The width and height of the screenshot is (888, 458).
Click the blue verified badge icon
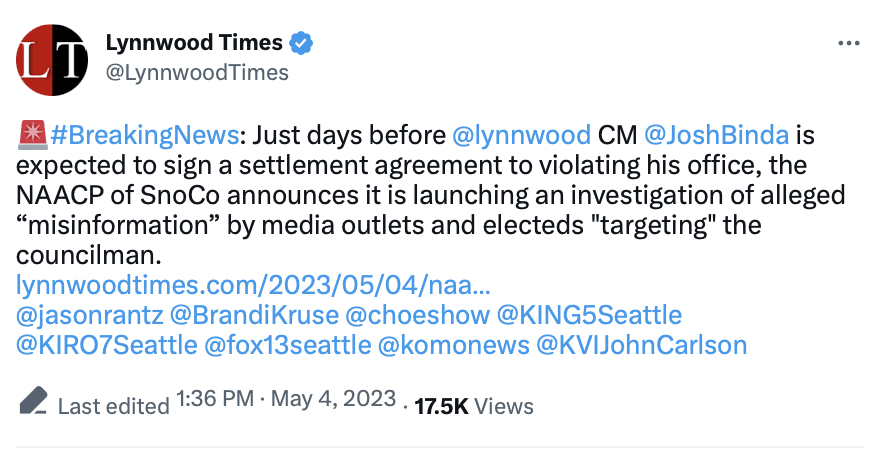pos(302,44)
